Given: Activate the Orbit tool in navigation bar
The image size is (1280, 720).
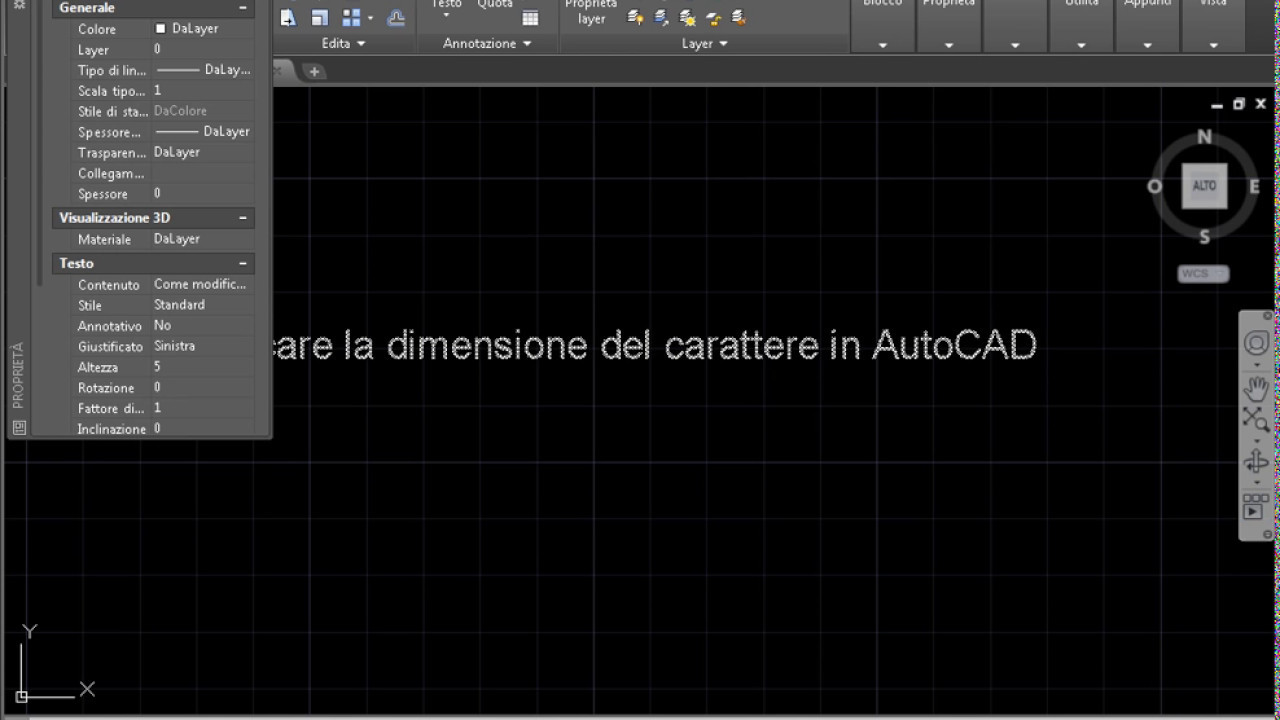Looking at the screenshot, I should [x=1256, y=462].
